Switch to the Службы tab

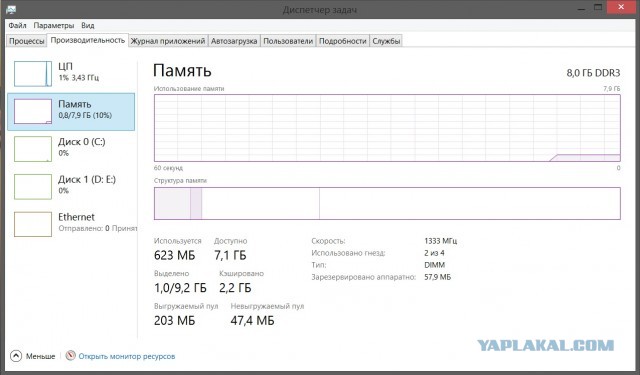(x=386, y=41)
